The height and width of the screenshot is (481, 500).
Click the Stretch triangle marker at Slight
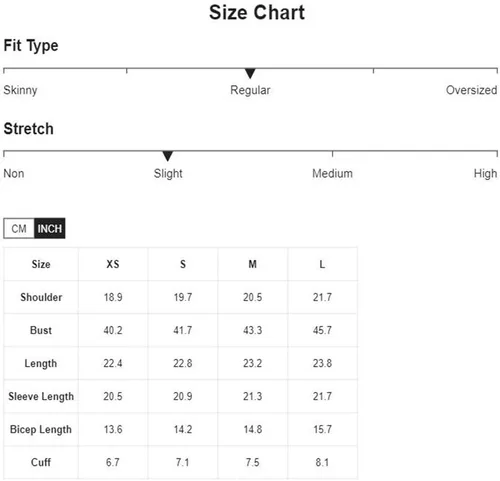[168, 156]
